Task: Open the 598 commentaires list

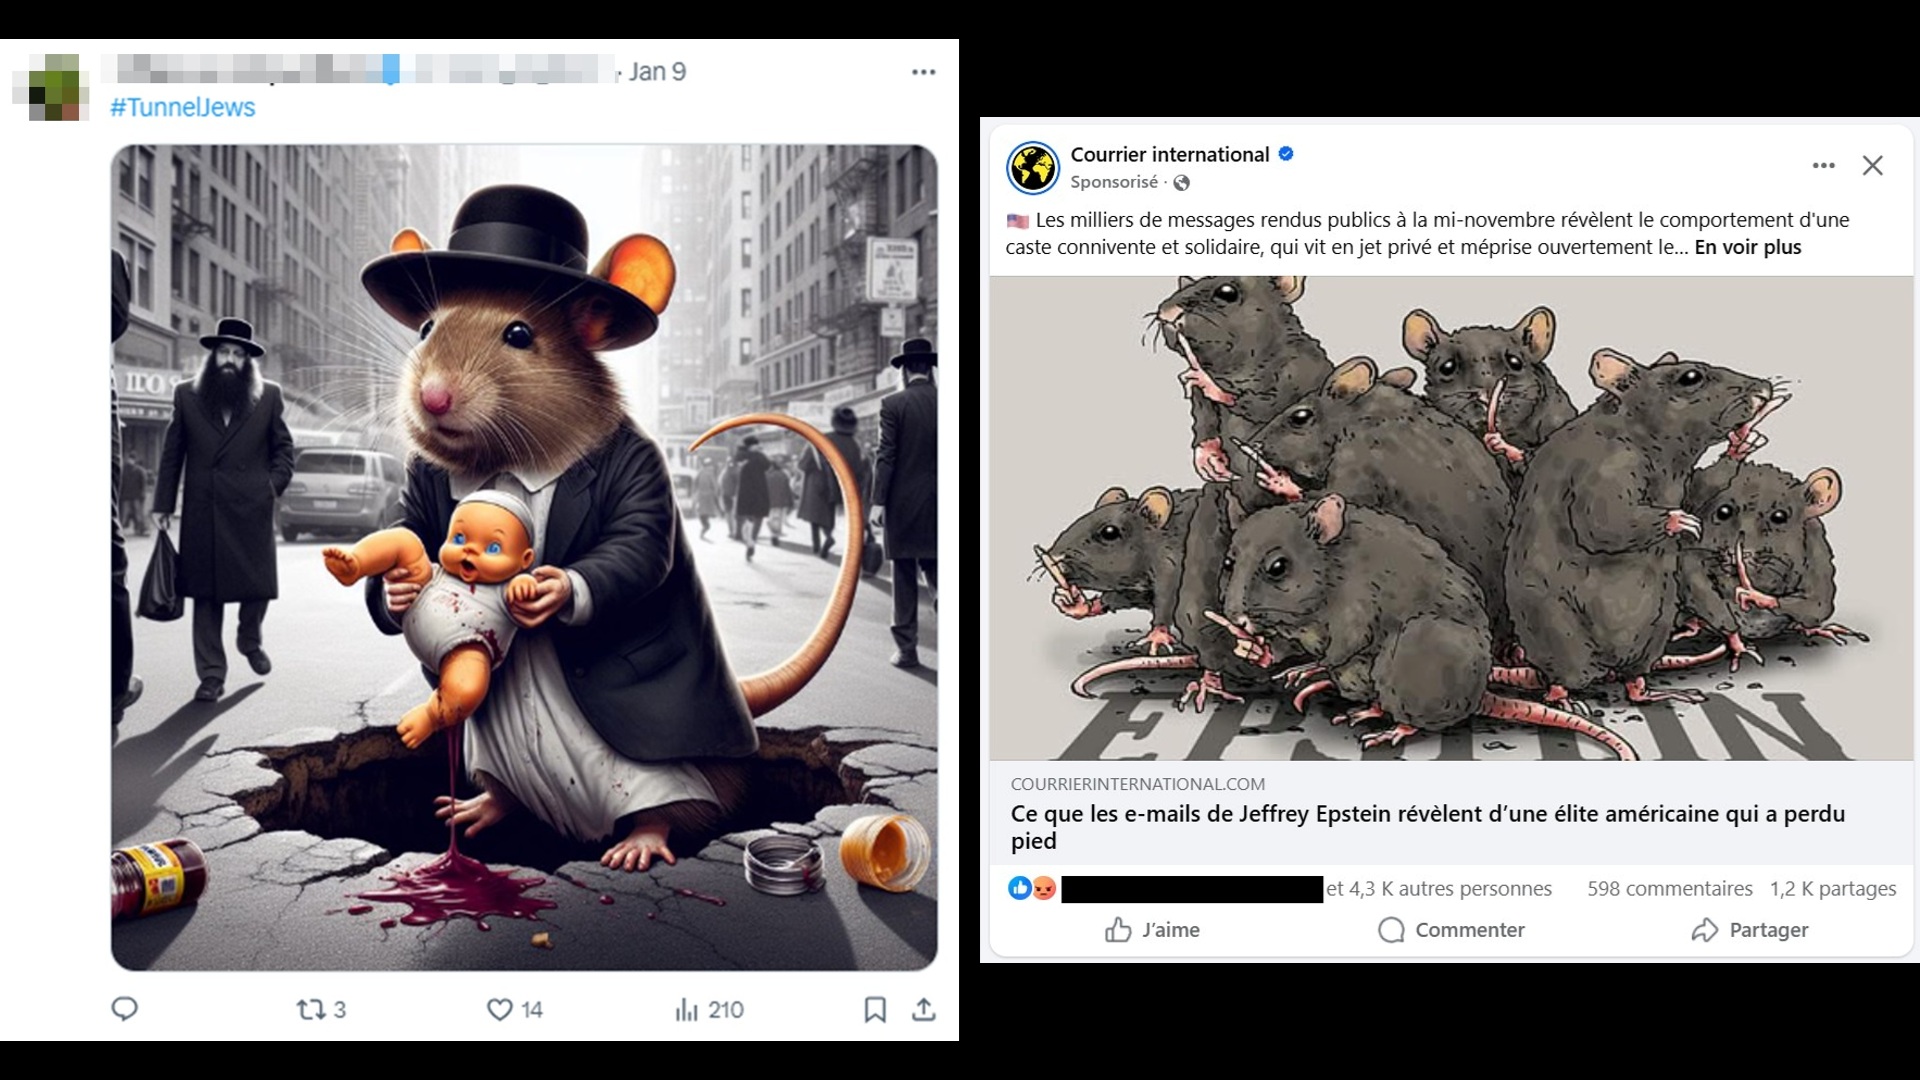Action: 1669,889
